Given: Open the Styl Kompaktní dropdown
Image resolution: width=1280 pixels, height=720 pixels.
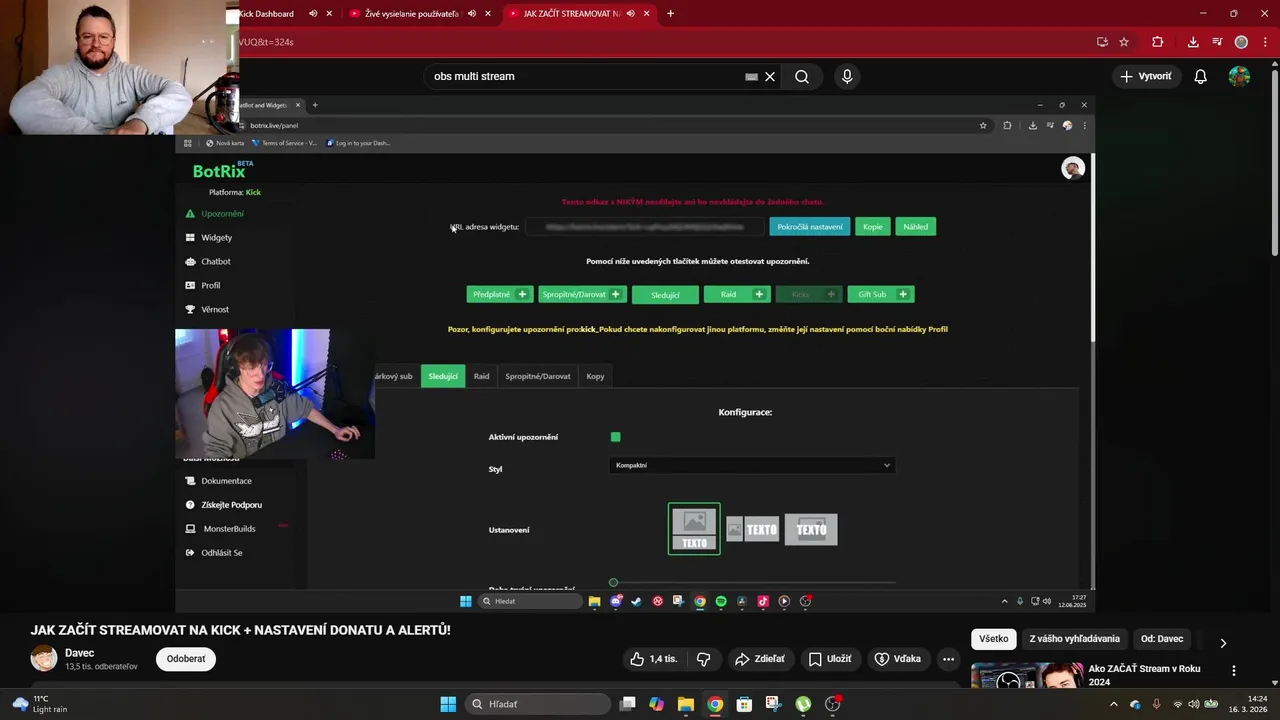Looking at the screenshot, I should 752,465.
